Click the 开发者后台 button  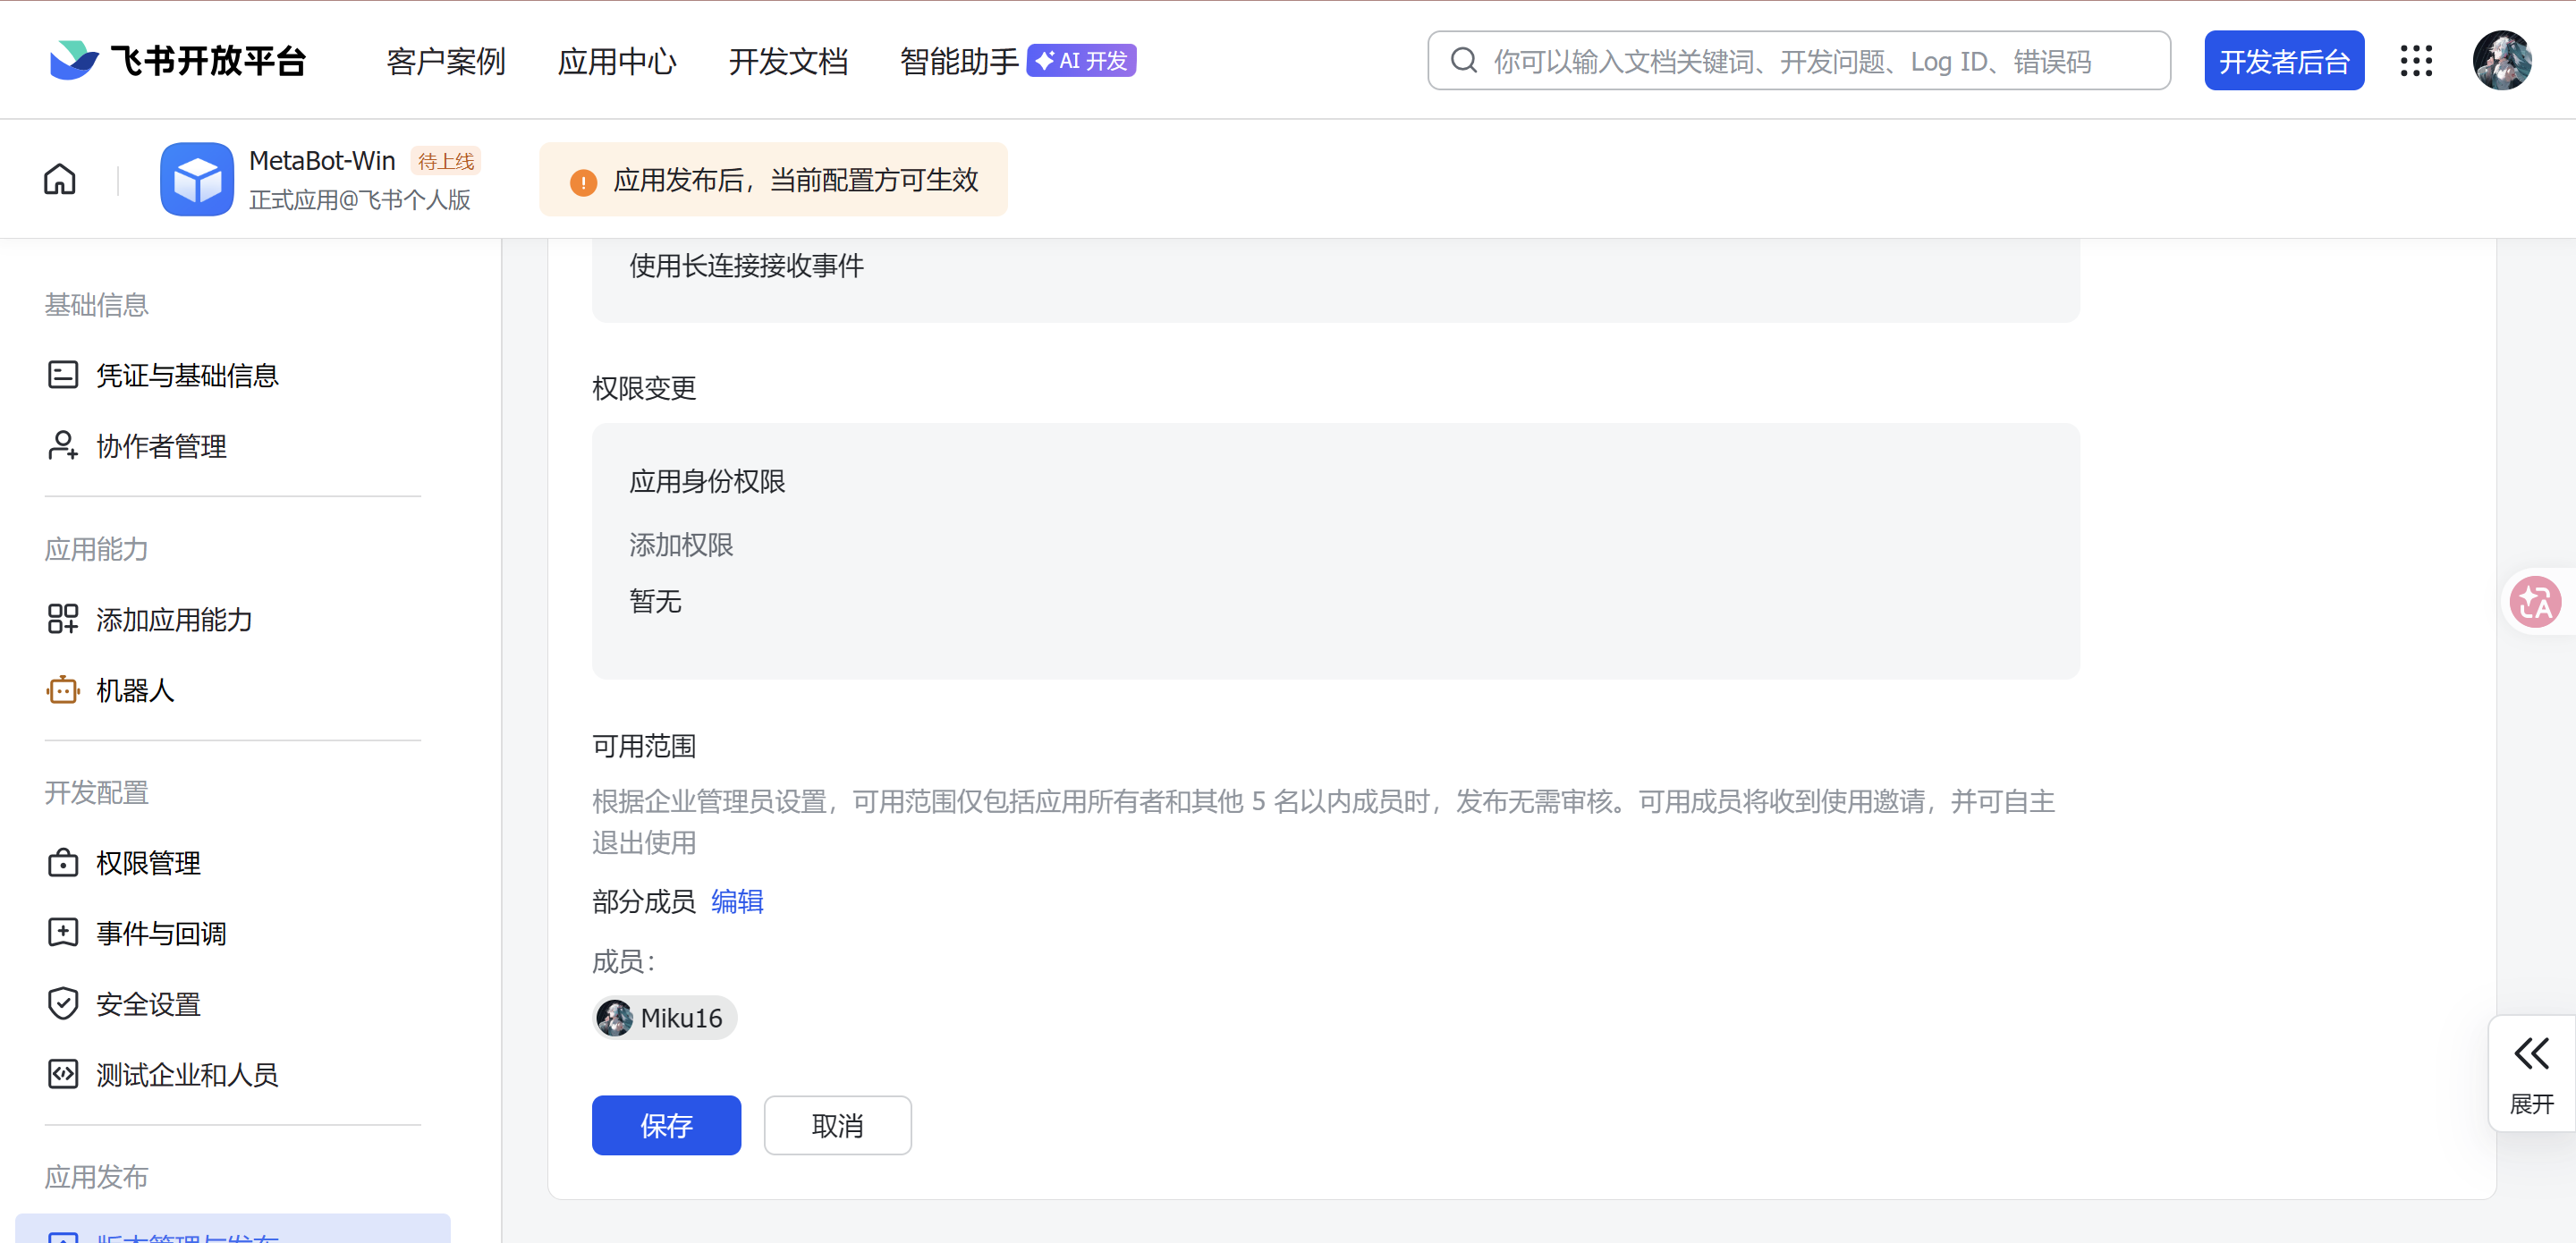click(x=2283, y=61)
